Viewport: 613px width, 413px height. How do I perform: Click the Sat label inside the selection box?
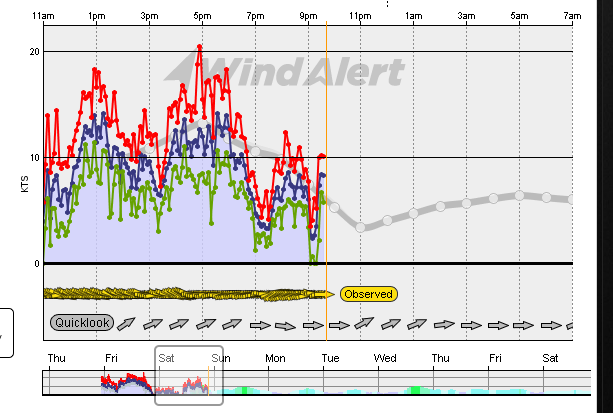tap(166, 358)
